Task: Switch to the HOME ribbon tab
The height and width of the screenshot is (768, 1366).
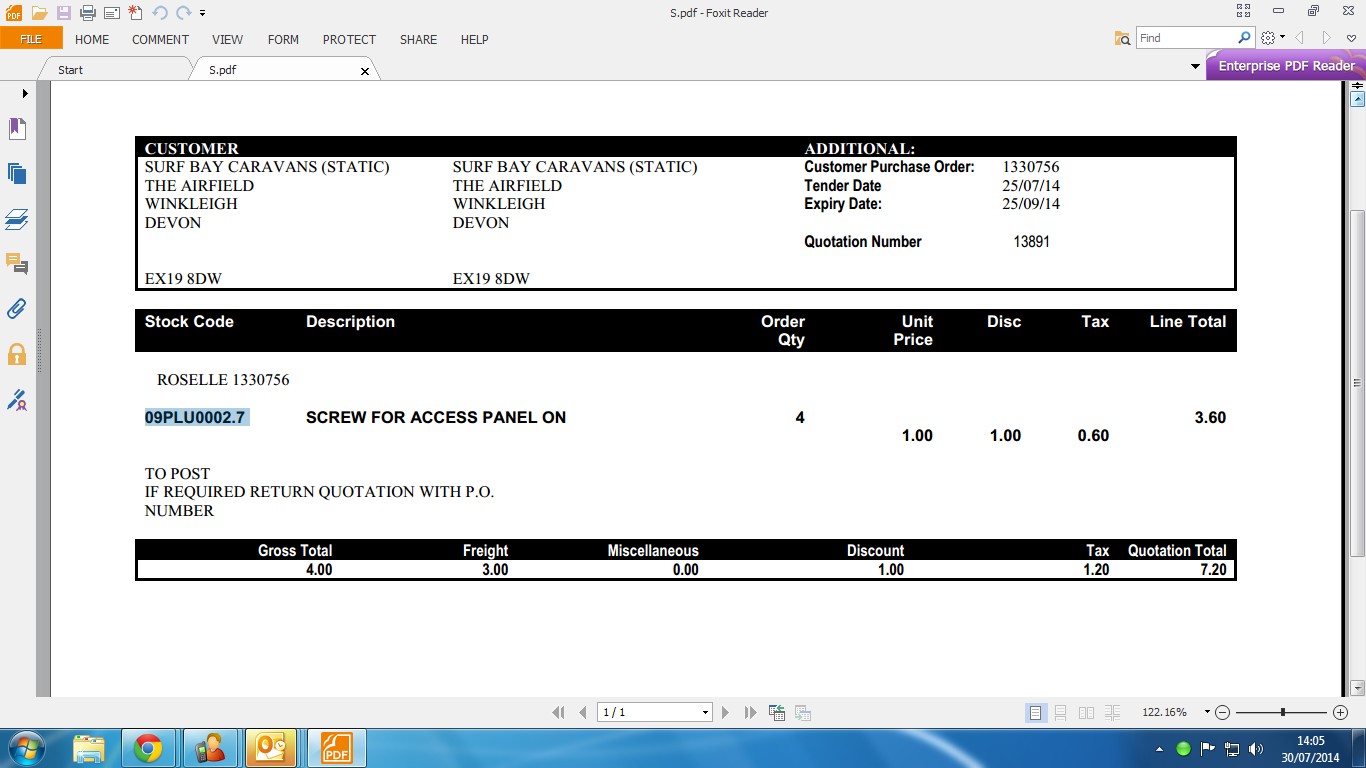Action: [92, 40]
